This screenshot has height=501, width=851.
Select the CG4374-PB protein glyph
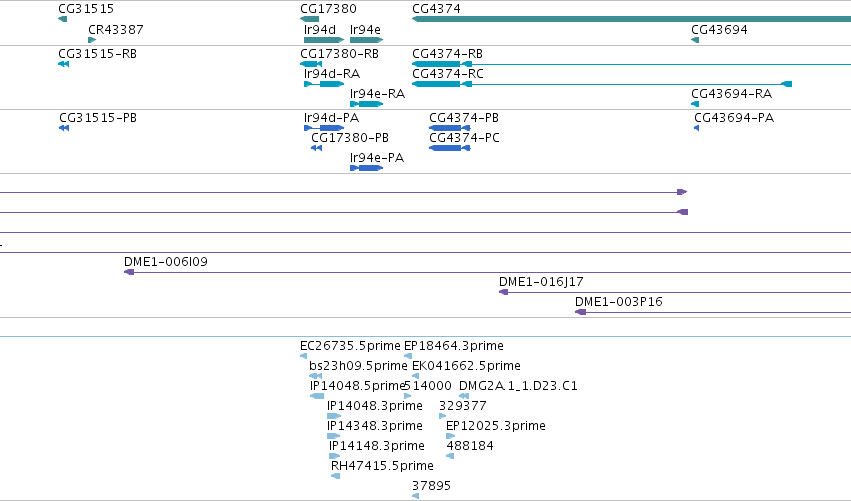pyautogui.click(x=449, y=128)
